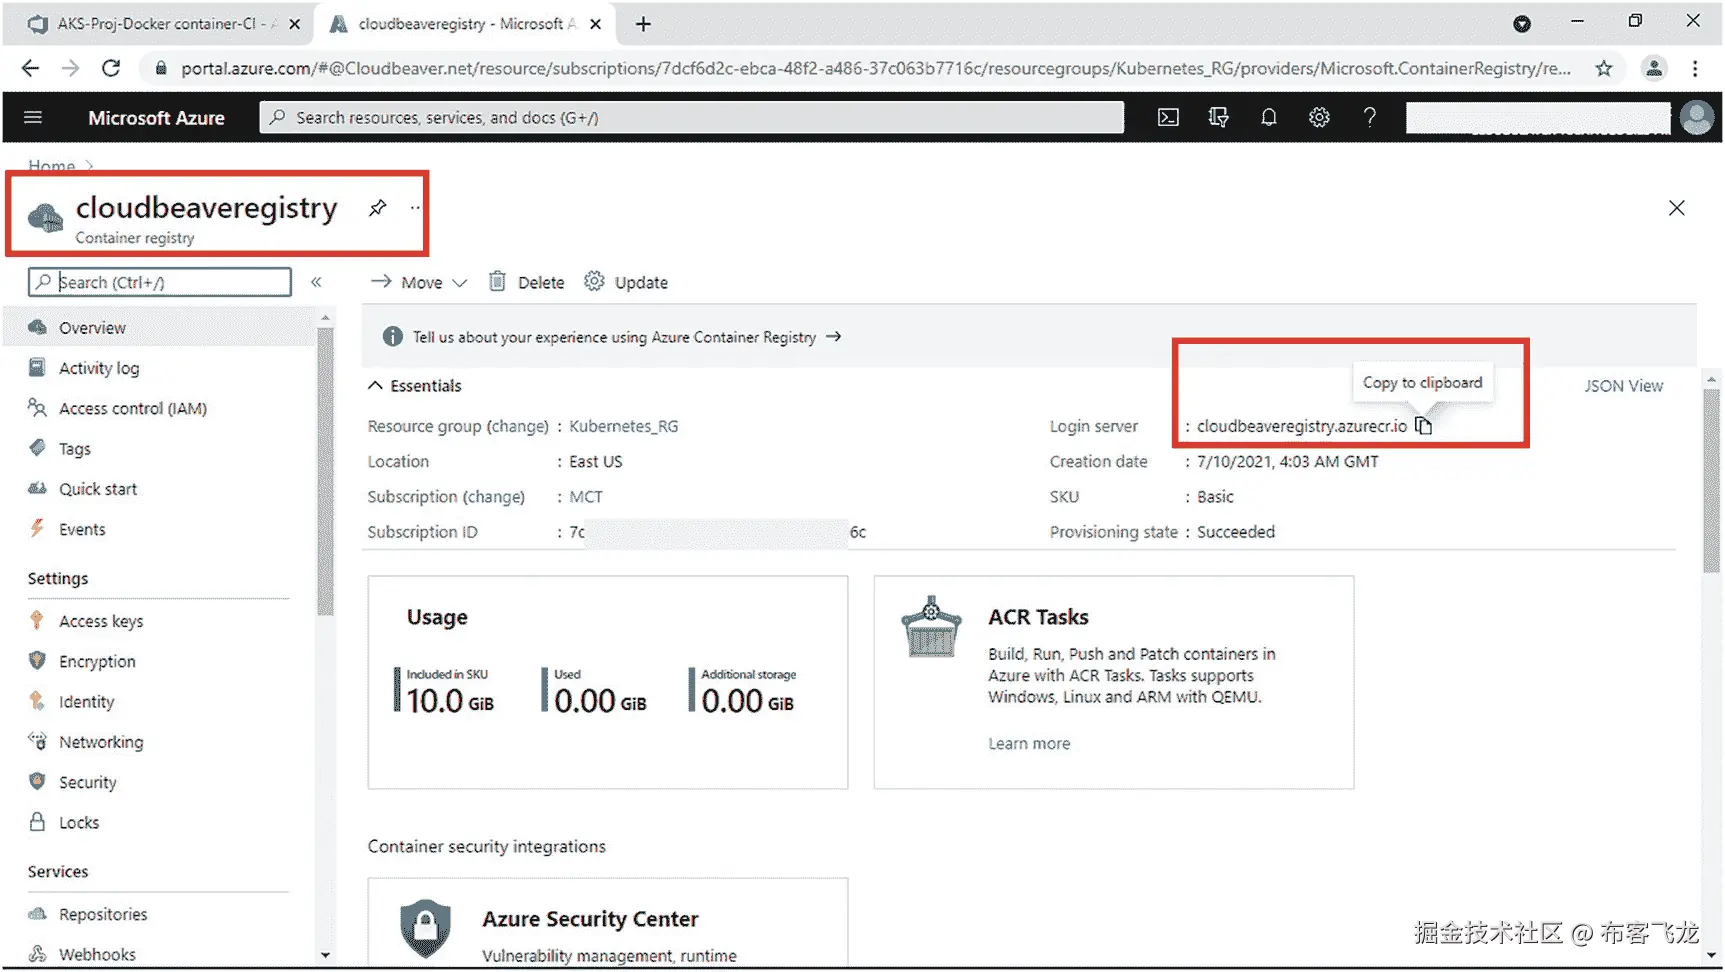Open the Kubernetes_RG resource group link
The image size is (1725, 972).
click(x=624, y=426)
